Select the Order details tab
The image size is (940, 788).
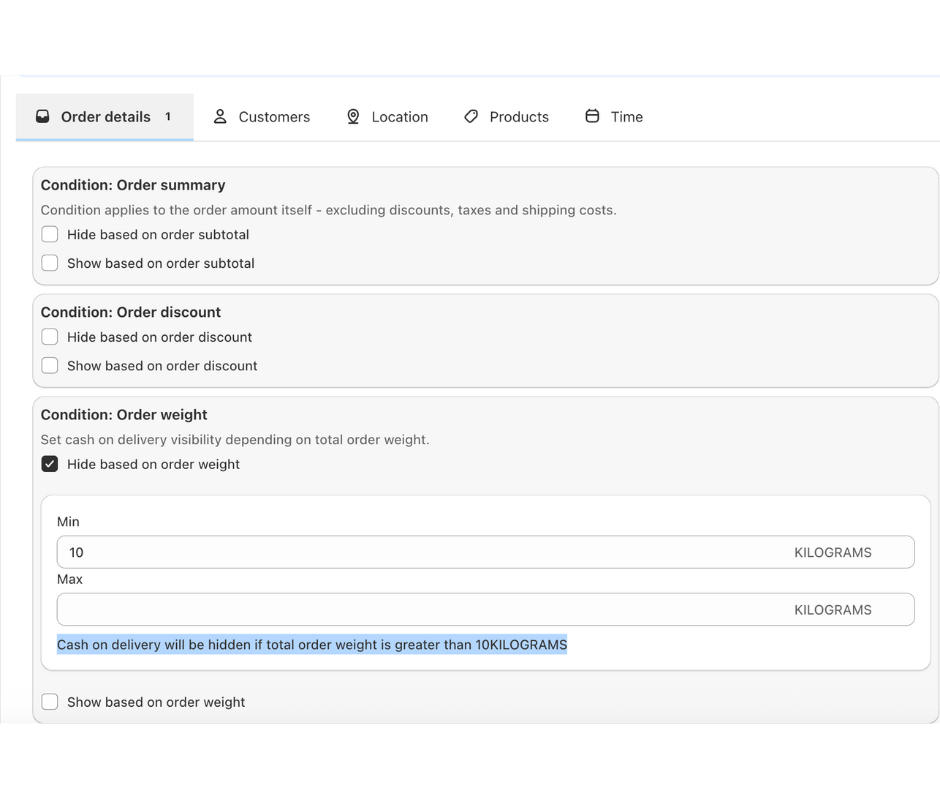[x=105, y=117]
